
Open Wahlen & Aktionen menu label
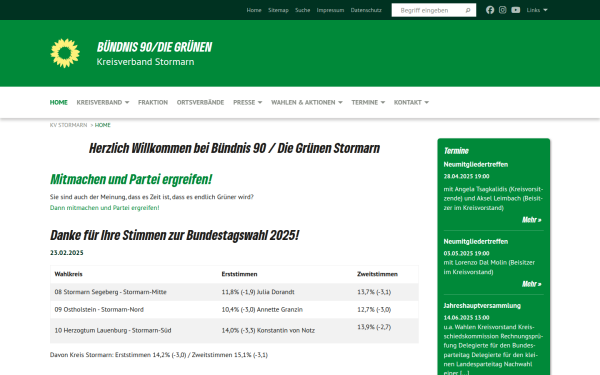pyautogui.click(x=303, y=103)
